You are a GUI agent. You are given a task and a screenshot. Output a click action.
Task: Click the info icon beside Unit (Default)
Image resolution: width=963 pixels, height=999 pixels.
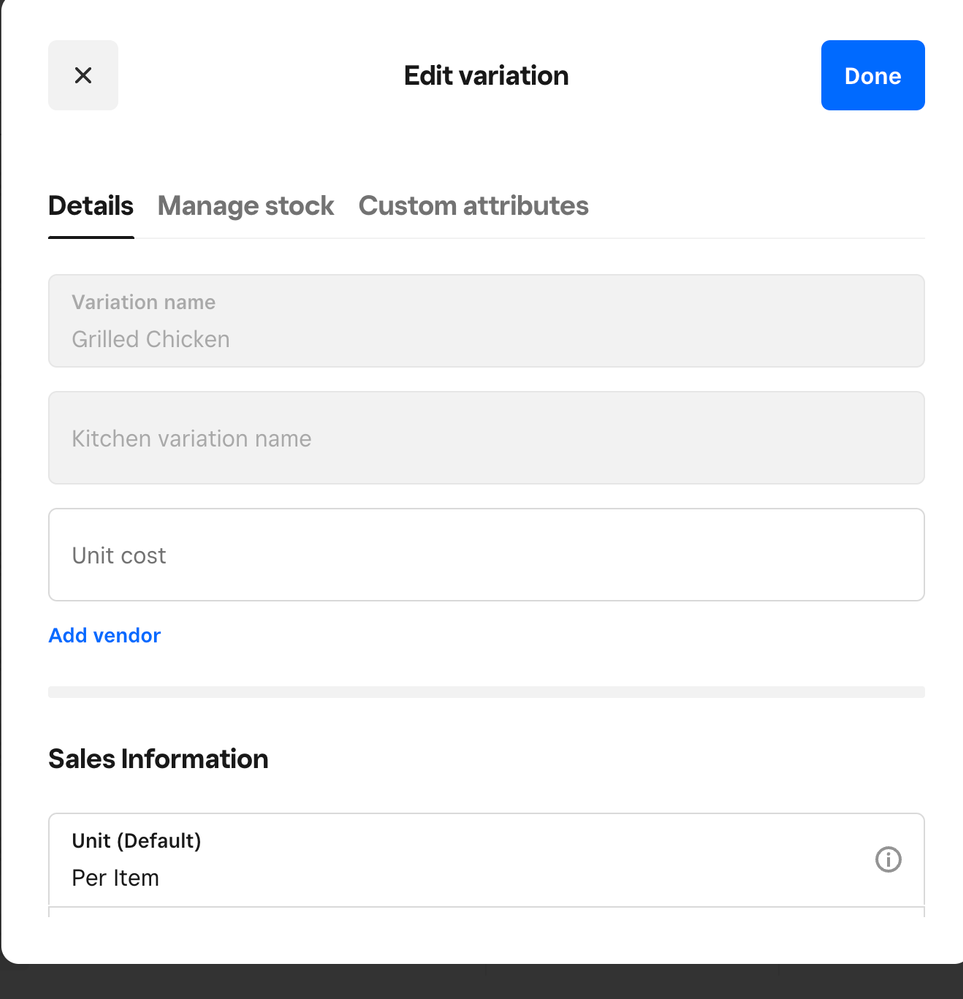[888, 859]
